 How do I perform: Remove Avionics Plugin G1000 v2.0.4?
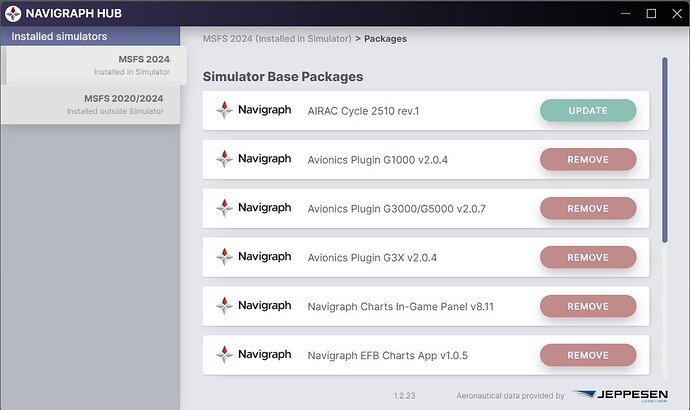point(588,159)
